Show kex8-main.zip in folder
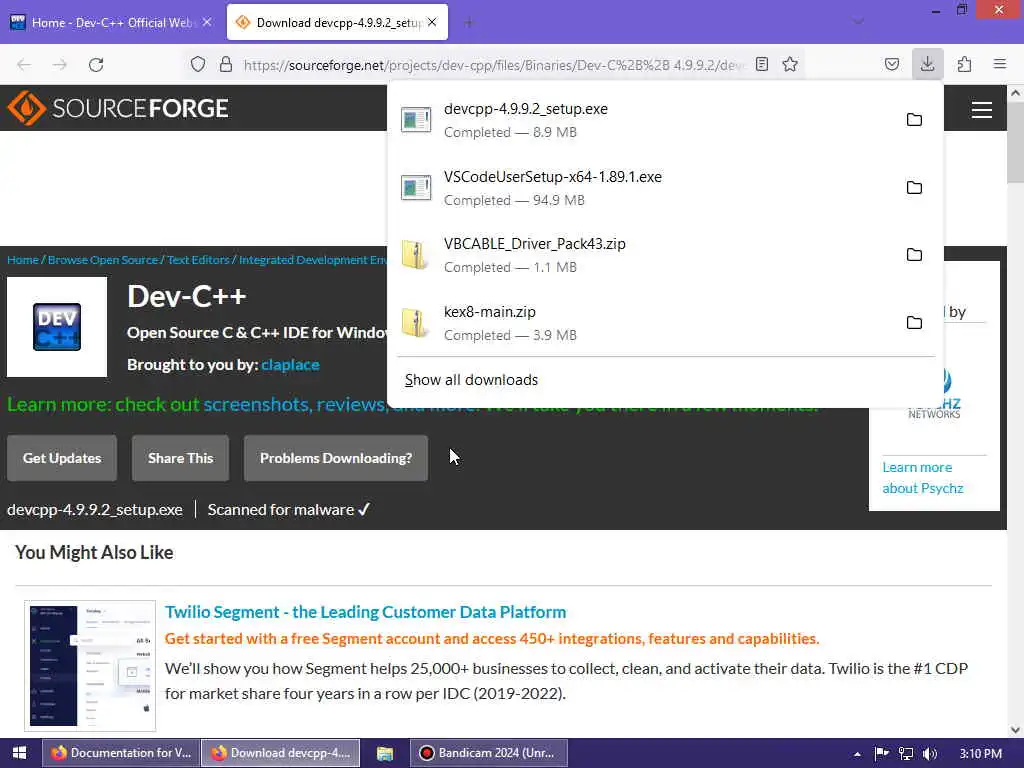Viewport: 1024px width, 768px height. coord(914,323)
